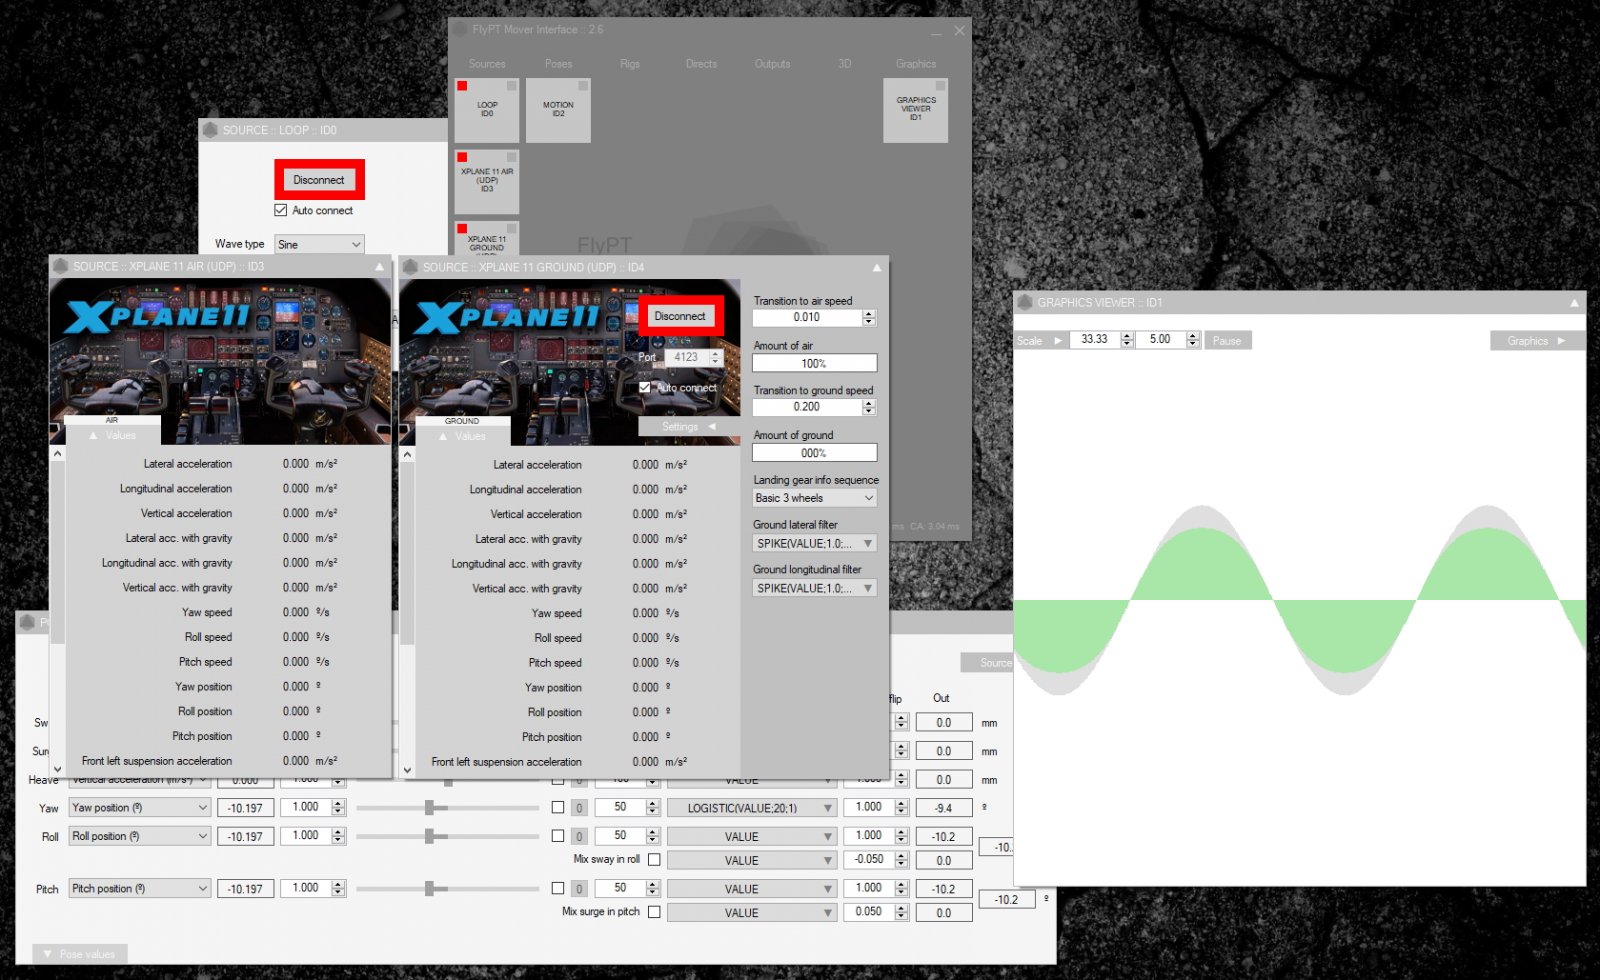The height and width of the screenshot is (980, 1600).
Task: Open the LOOP ID0 source tile
Action: 487,110
